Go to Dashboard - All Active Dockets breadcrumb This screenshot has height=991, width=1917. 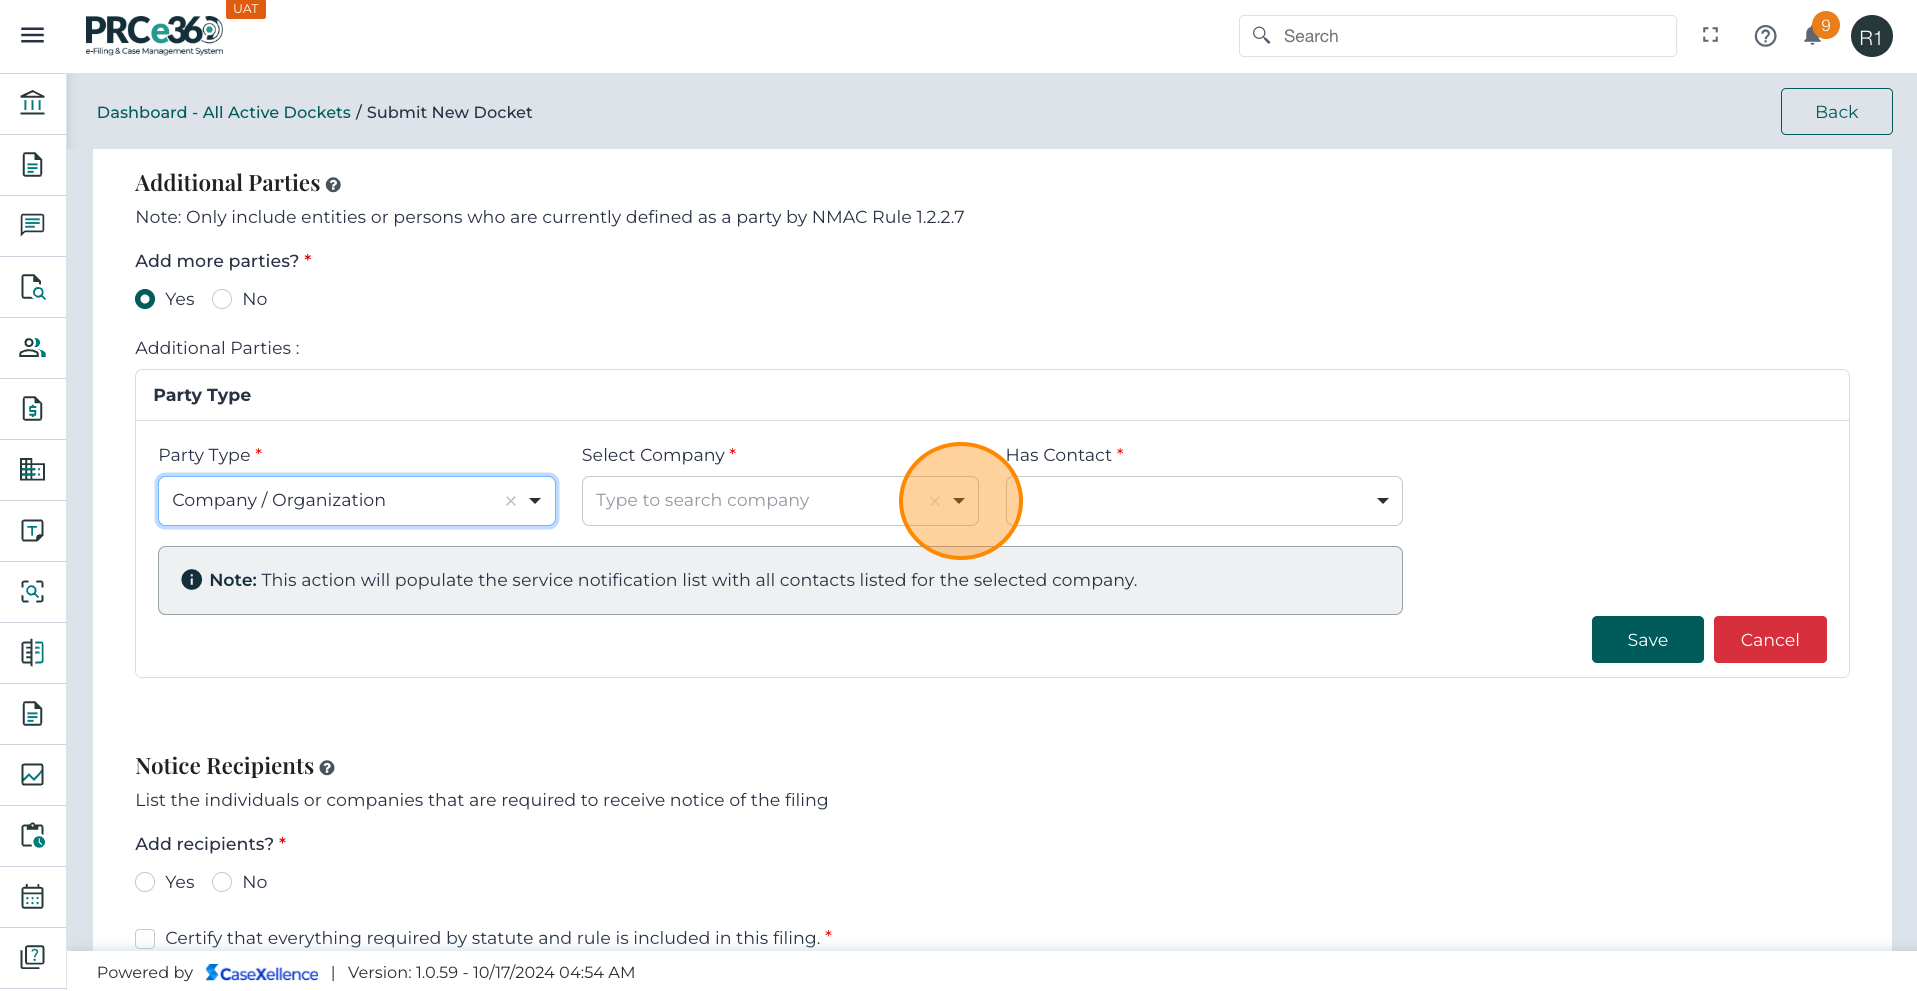(223, 112)
